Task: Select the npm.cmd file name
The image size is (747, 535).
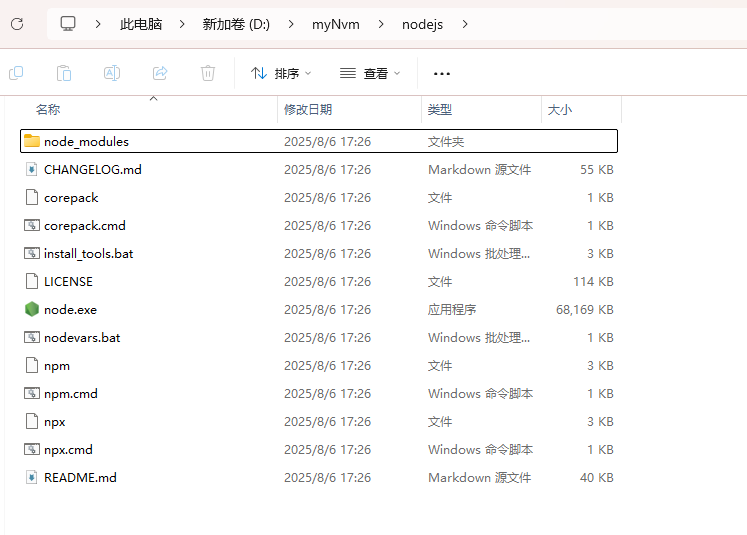Action: (71, 394)
